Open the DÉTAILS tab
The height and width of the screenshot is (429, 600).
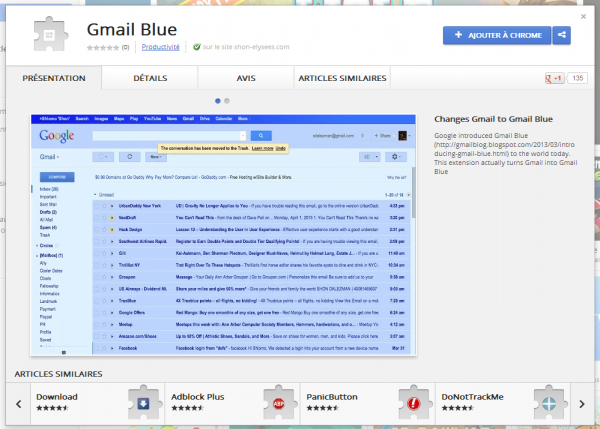(150, 78)
